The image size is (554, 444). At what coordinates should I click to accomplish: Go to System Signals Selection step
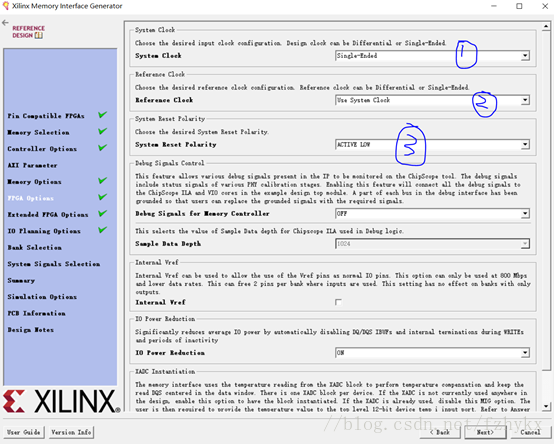click(x=53, y=264)
